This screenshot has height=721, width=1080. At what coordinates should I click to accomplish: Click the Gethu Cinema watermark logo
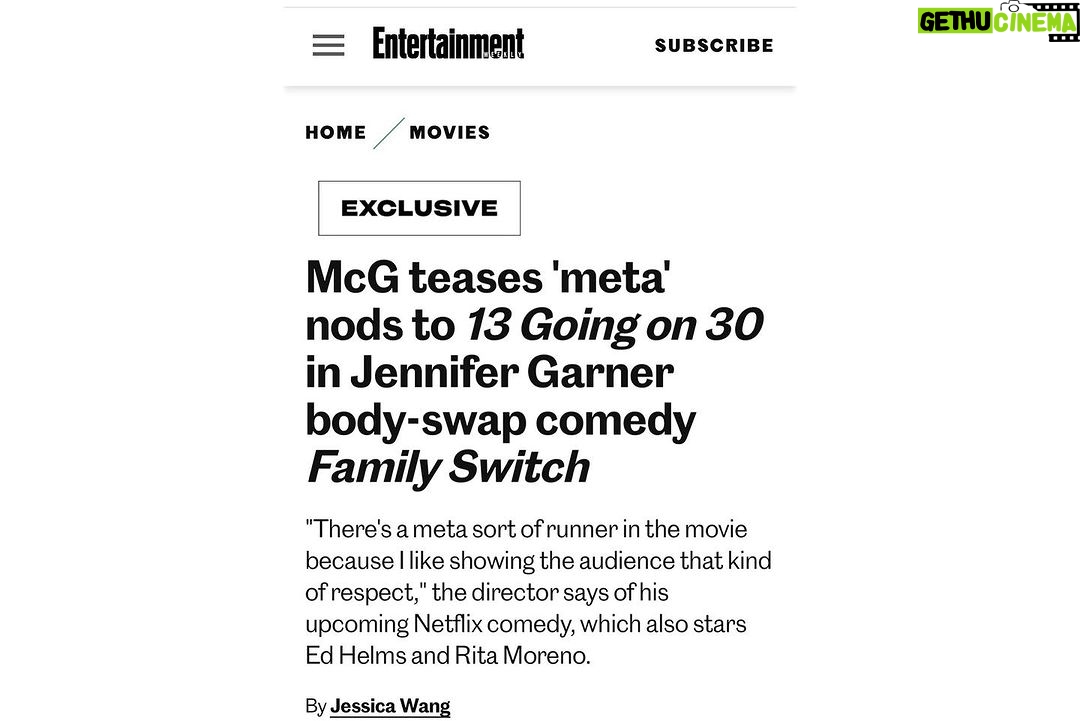[998, 21]
